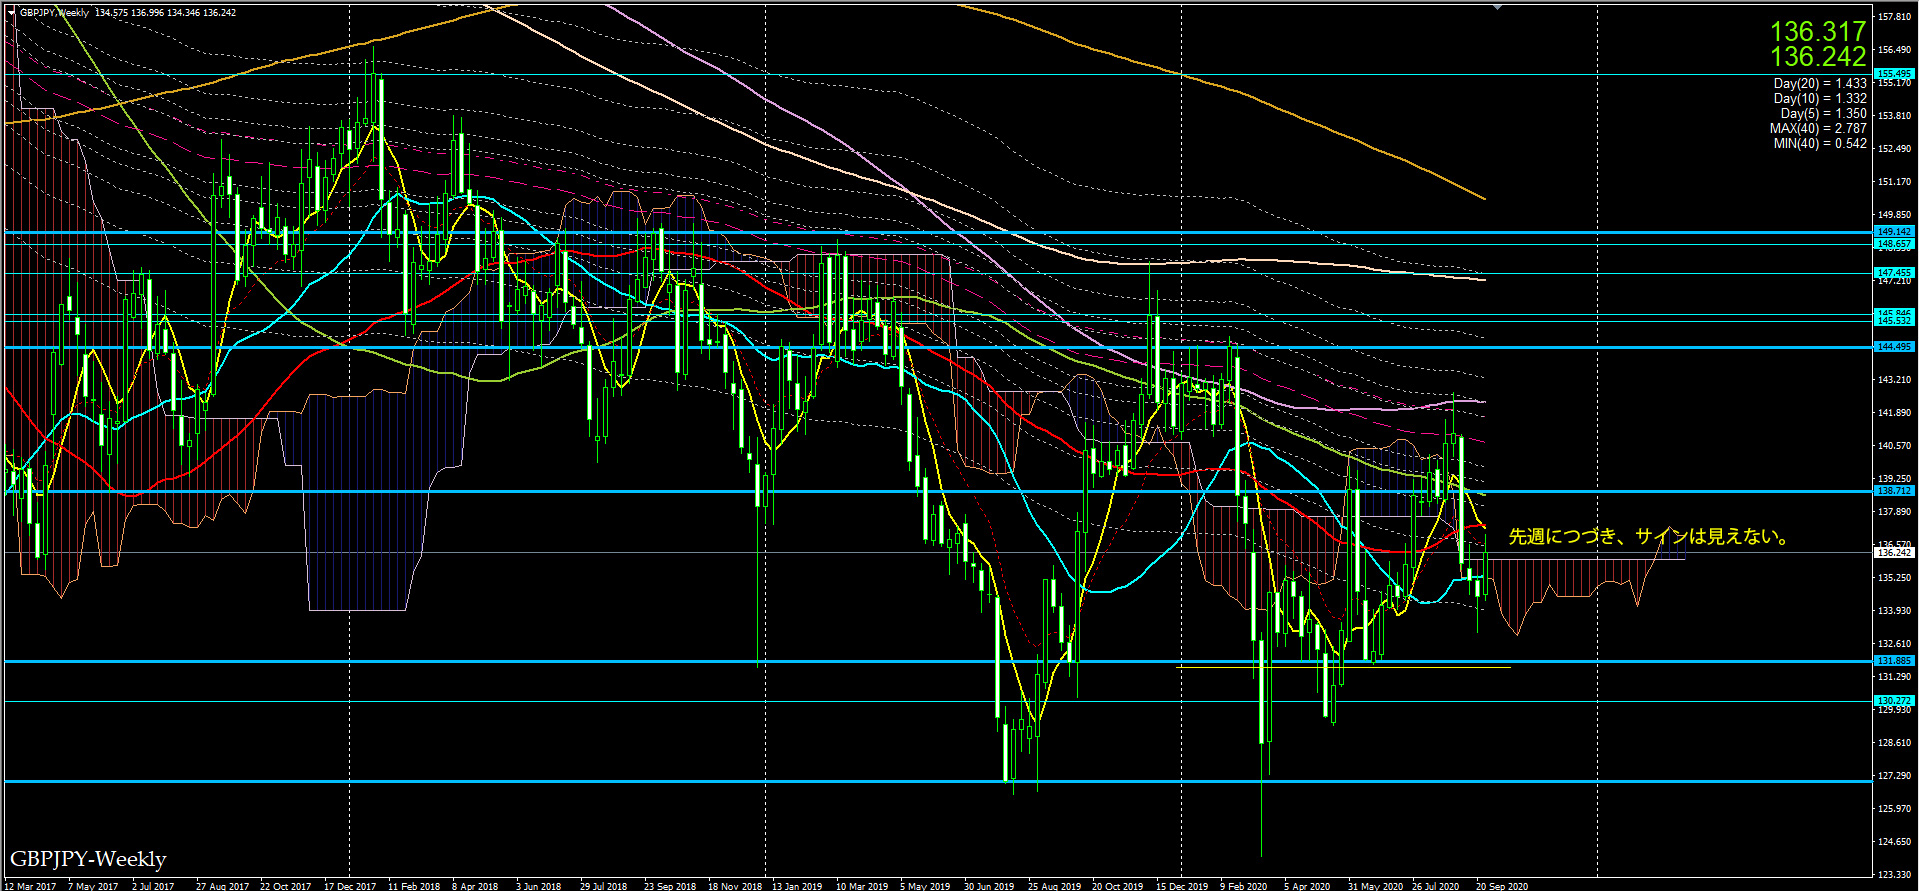The width and height of the screenshot is (1920, 891).
Task: Click the 13 Jan 2019 date label
Action: [797, 886]
